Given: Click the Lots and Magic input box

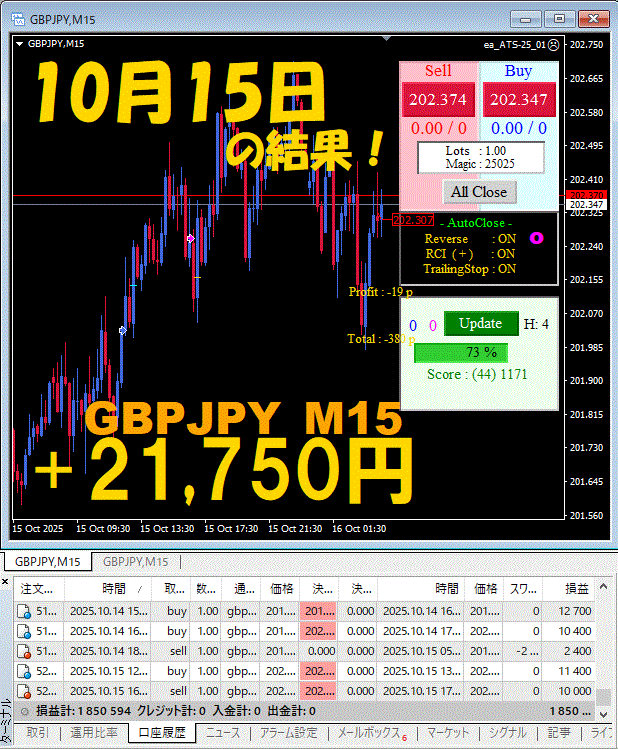Looking at the screenshot, I should [x=480, y=158].
